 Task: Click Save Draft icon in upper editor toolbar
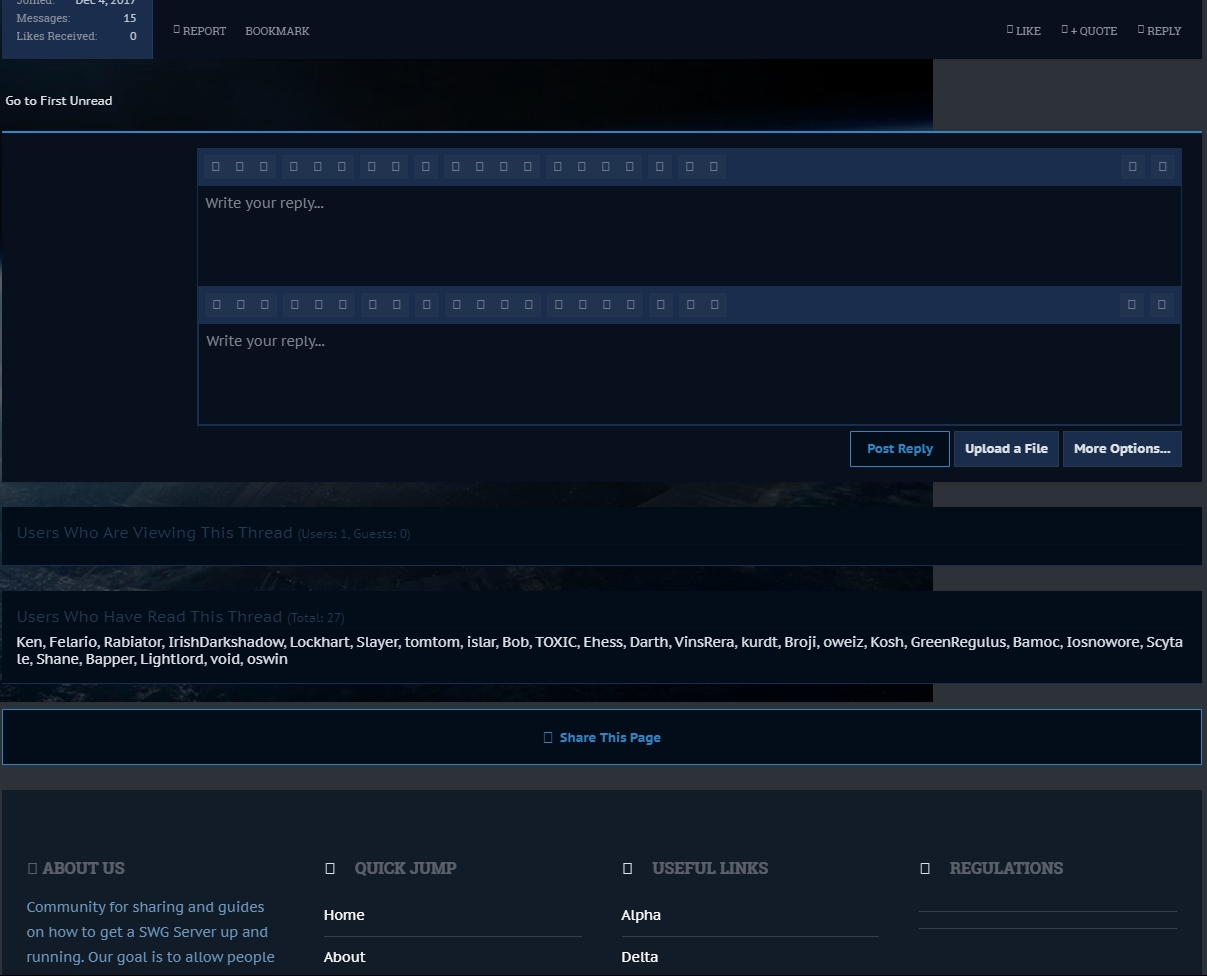659,167
